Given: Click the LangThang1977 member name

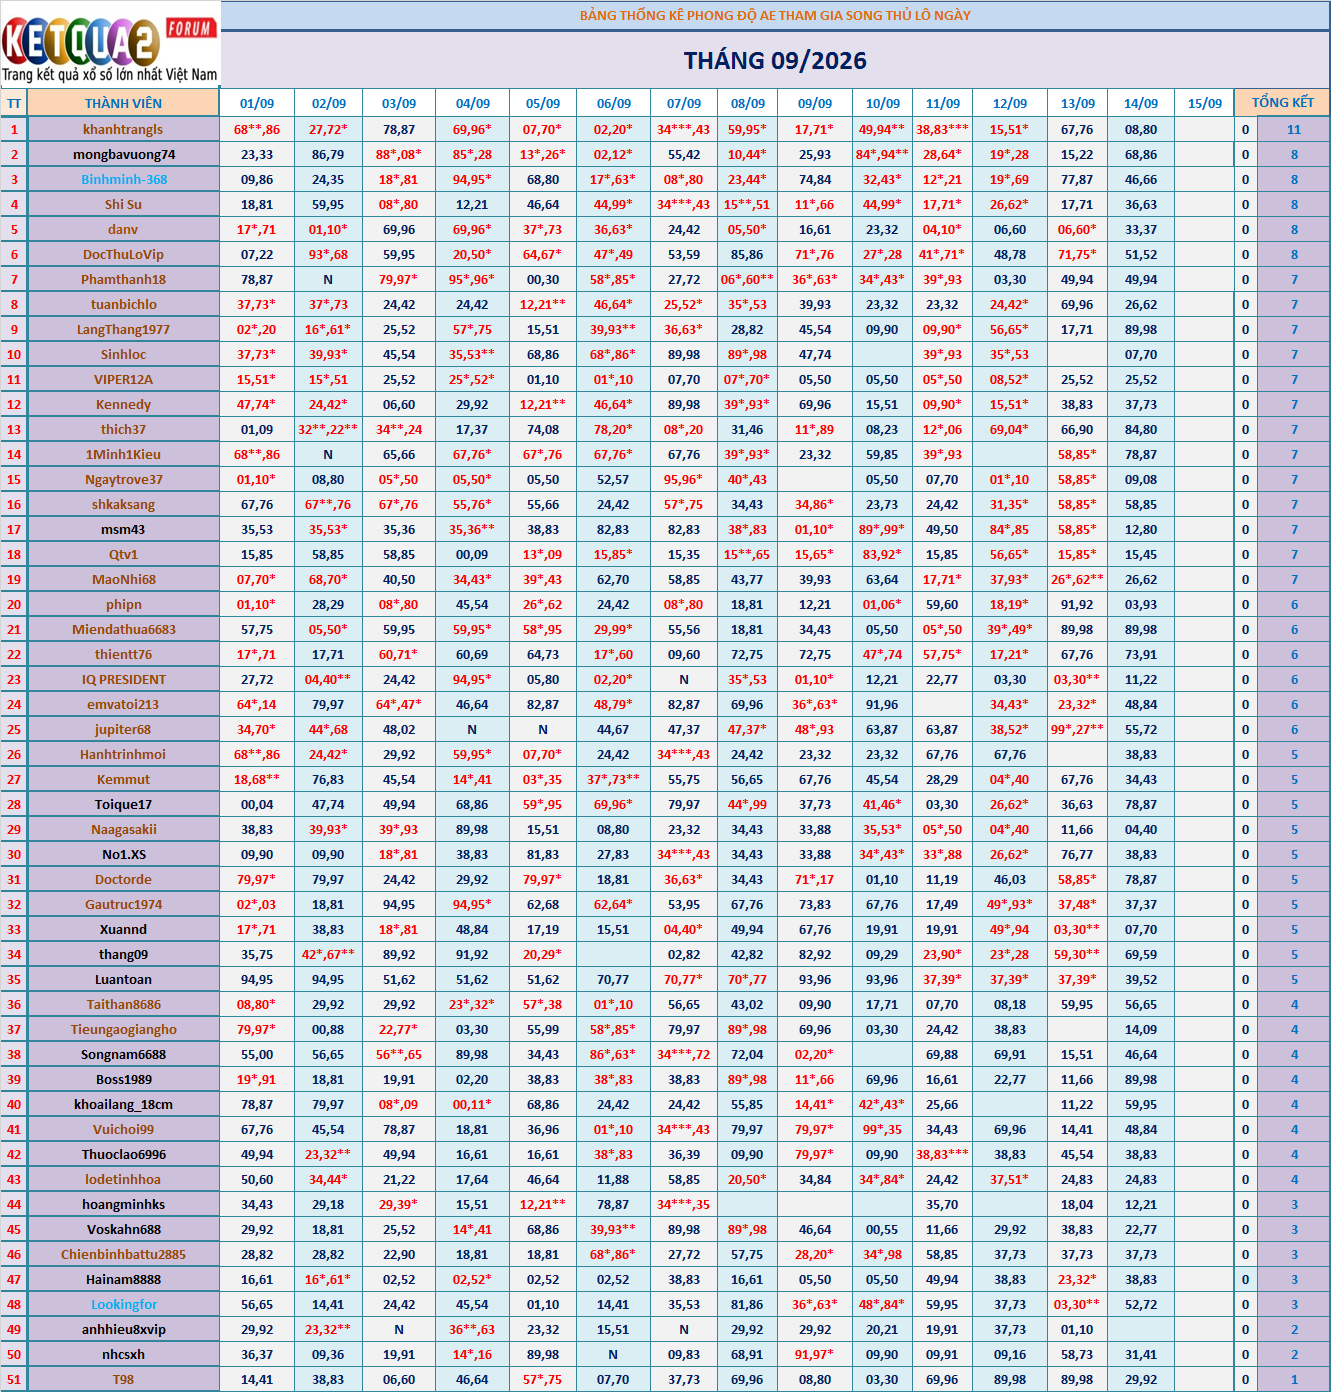Looking at the screenshot, I should (123, 329).
